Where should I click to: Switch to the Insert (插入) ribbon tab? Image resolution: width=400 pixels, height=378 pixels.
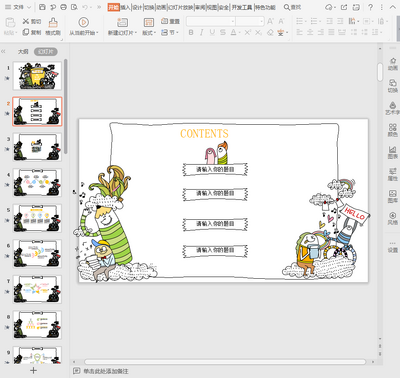[x=125, y=7]
